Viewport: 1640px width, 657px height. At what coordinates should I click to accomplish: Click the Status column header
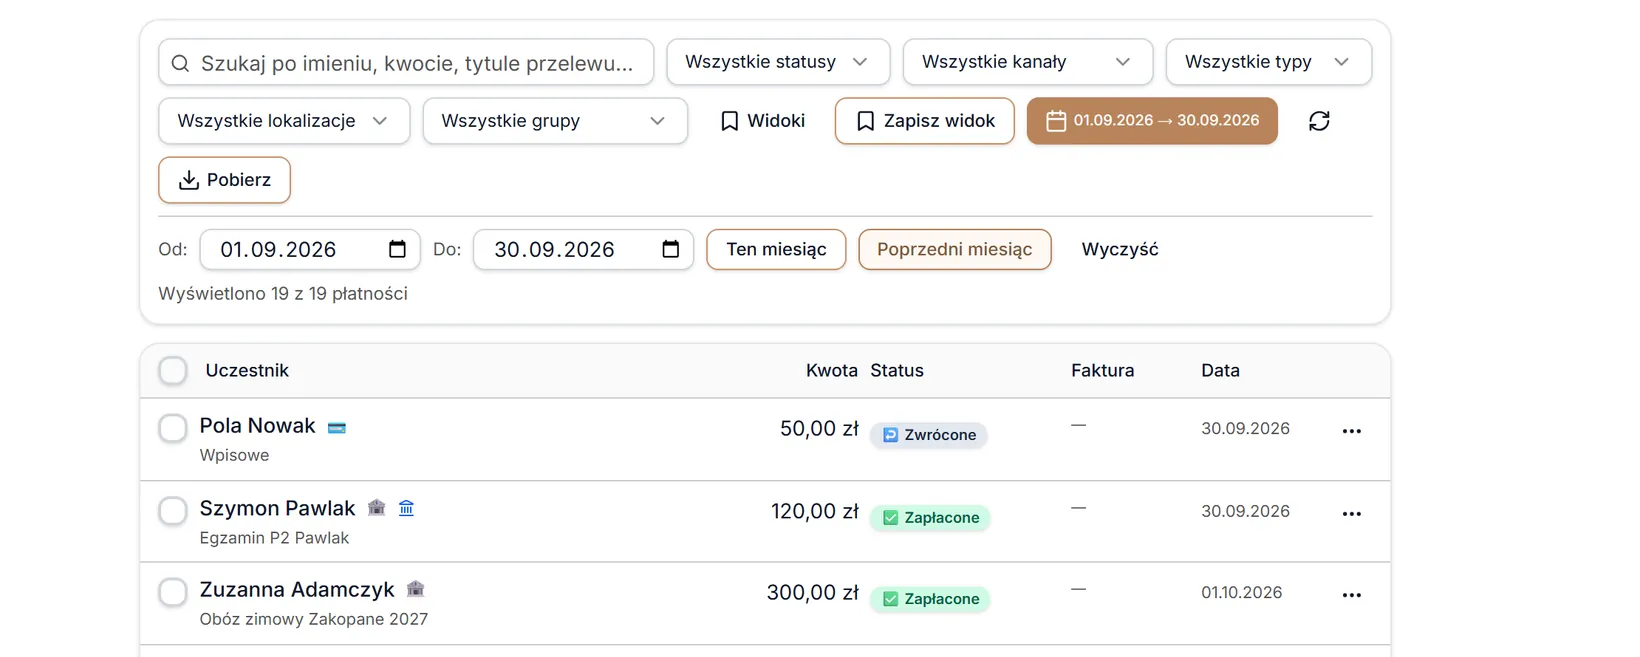[897, 370]
